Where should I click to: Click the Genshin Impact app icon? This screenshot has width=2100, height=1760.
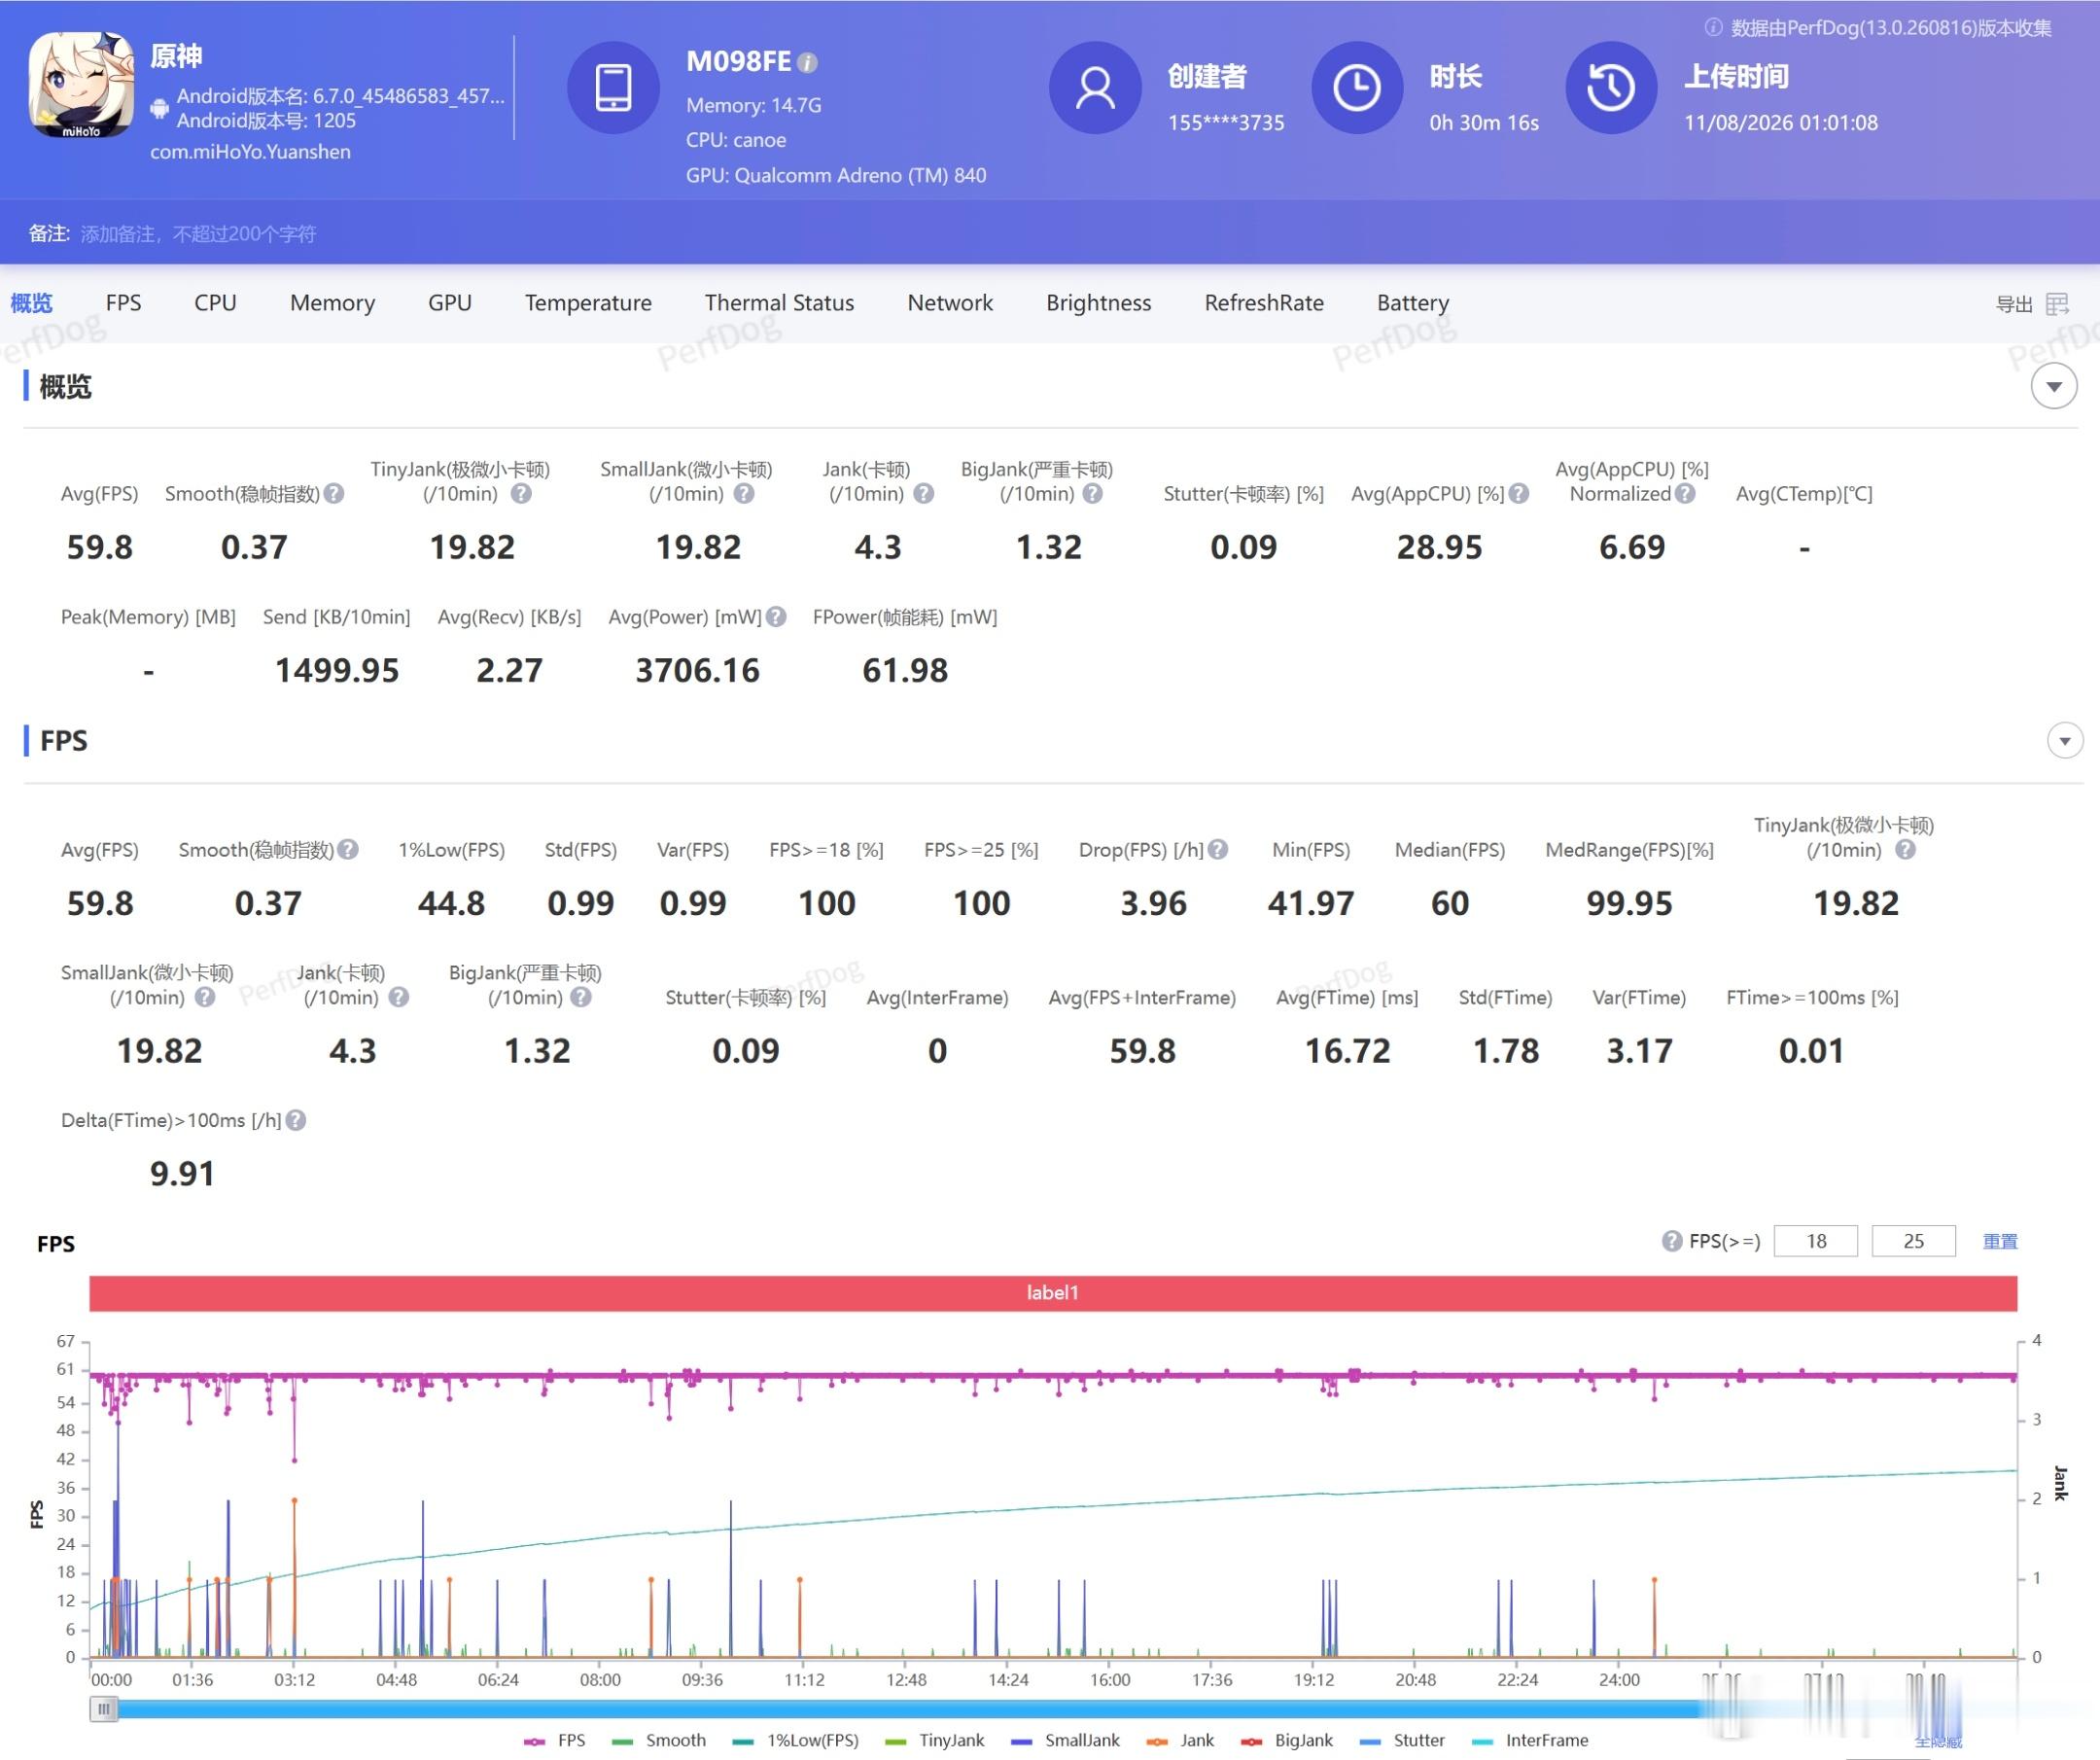81,84
